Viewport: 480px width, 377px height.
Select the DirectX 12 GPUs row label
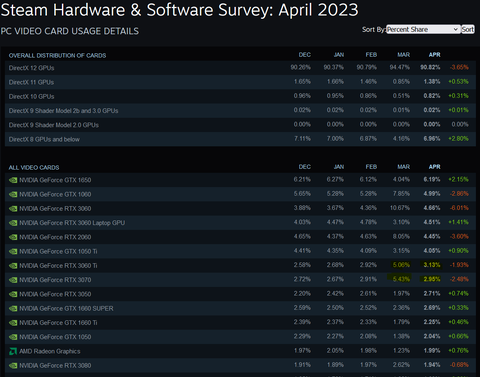coord(31,68)
